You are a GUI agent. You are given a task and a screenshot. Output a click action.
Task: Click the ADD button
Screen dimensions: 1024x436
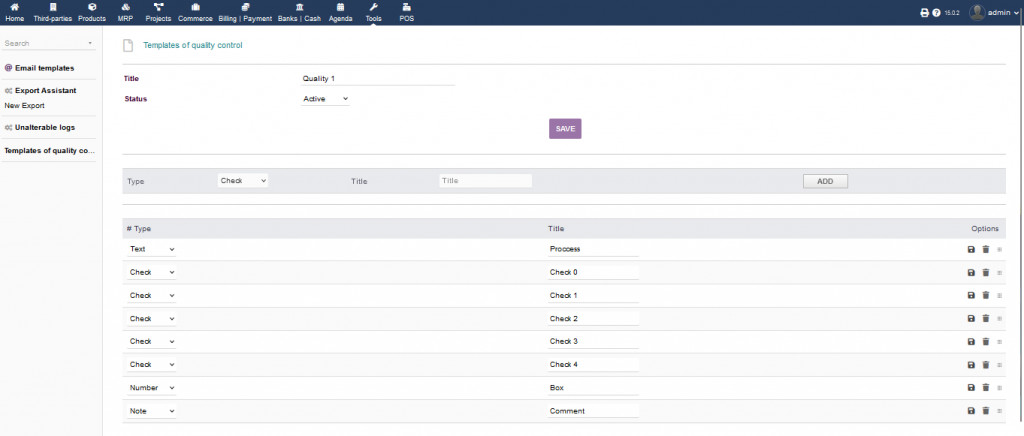click(x=825, y=181)
